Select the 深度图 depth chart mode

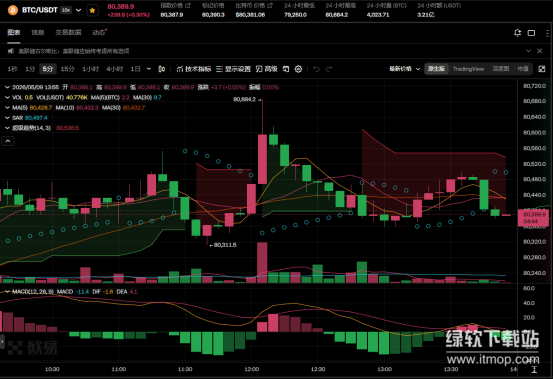point(501,69)
